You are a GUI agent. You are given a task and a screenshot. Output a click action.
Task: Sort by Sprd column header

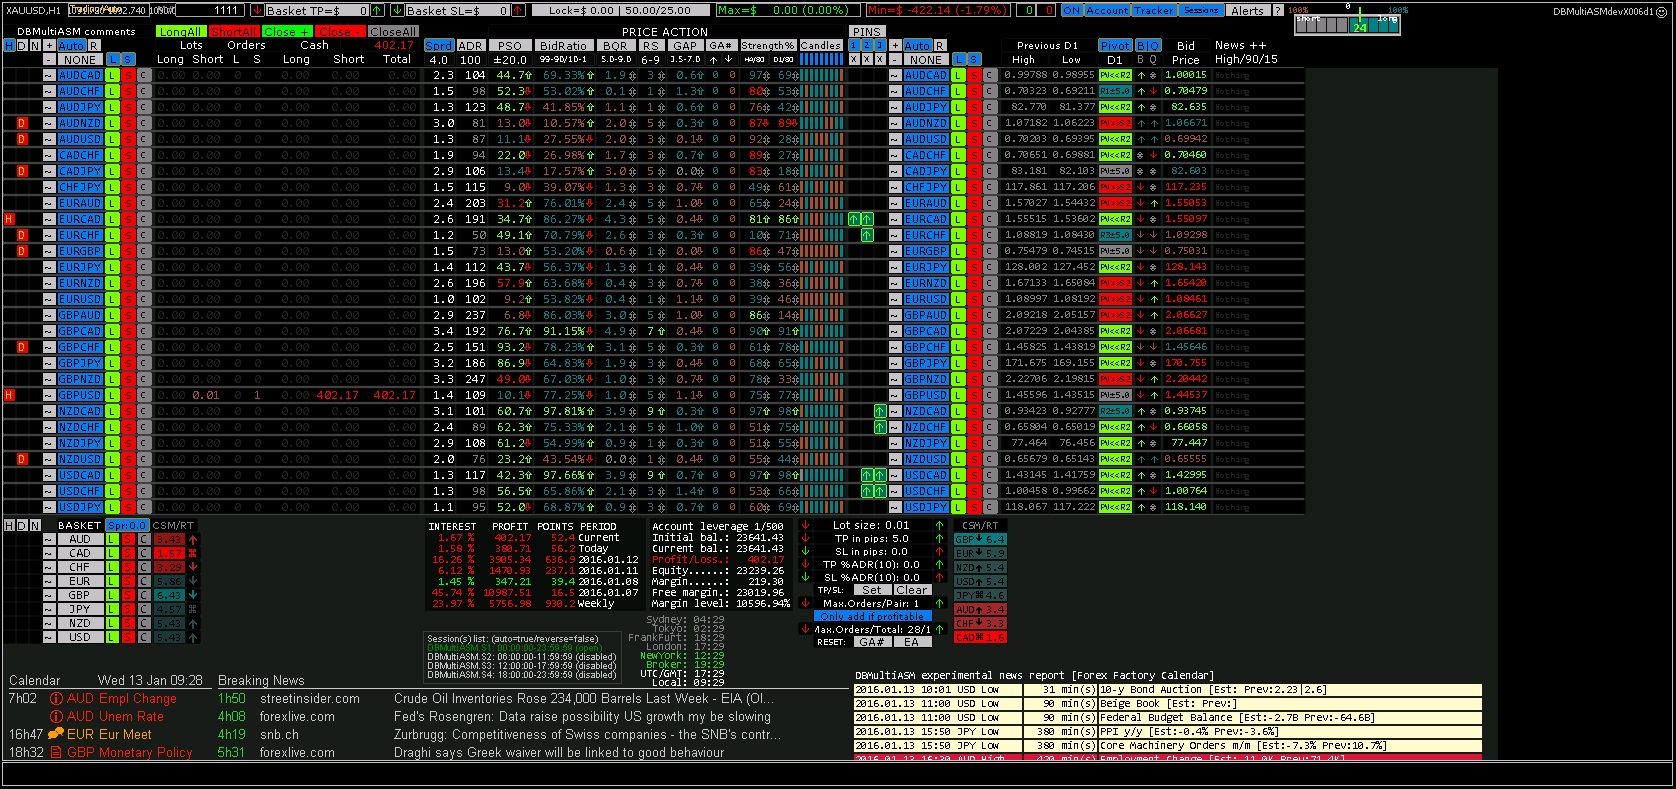(439, 46)
